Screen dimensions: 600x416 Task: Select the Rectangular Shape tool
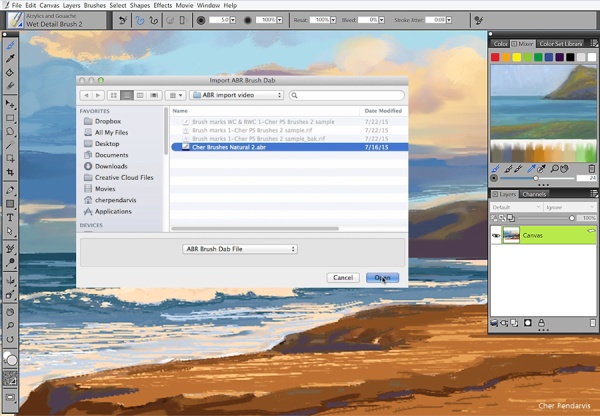coord(10,204)
